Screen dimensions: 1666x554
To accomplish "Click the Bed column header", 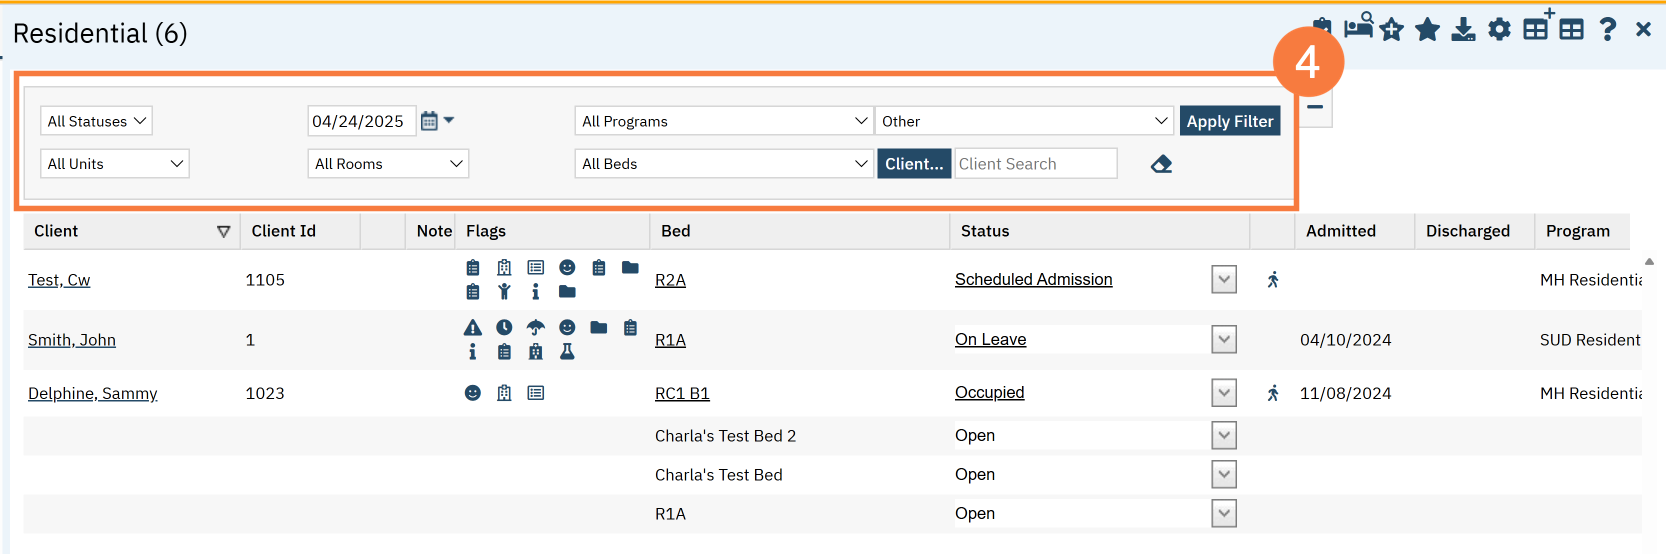I will click(676, 231).
